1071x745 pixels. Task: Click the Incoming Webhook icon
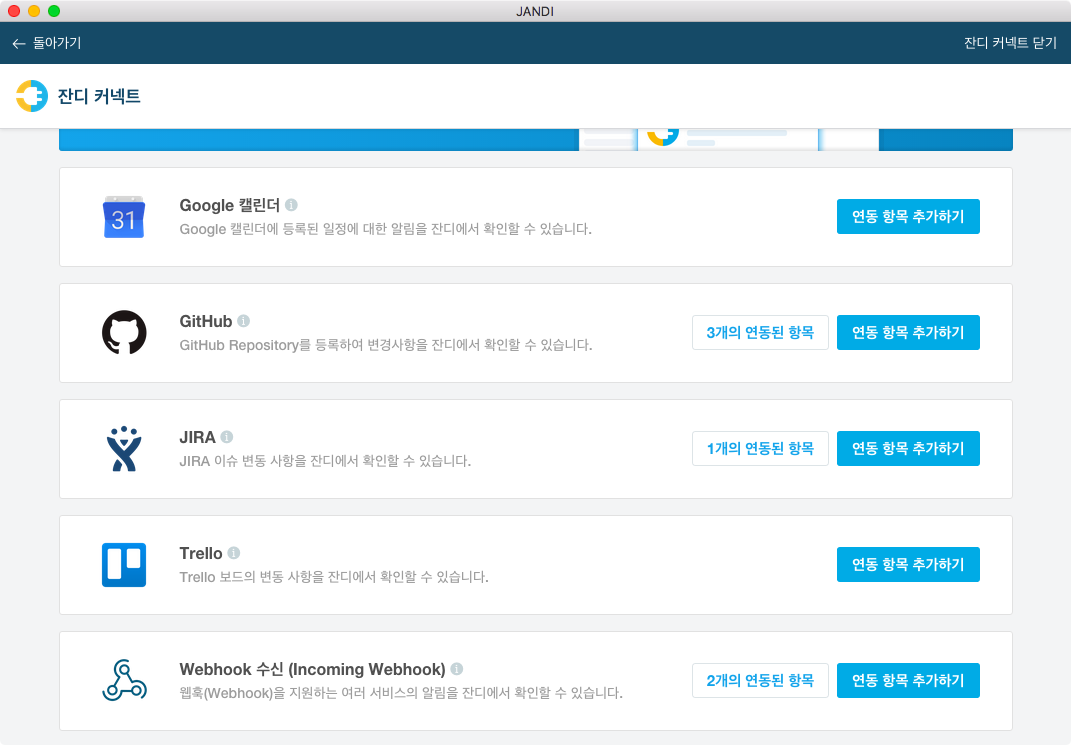click(124, 681)
